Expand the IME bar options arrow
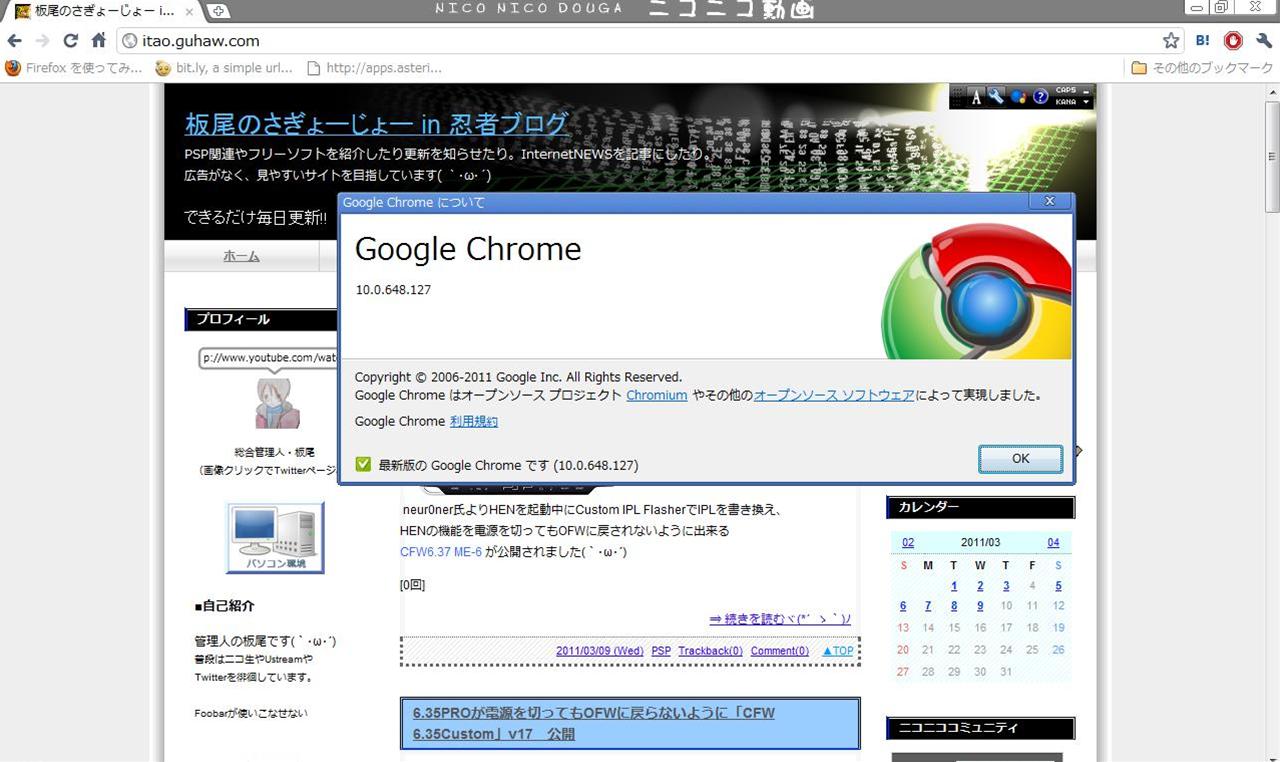 click(1086, 102)
